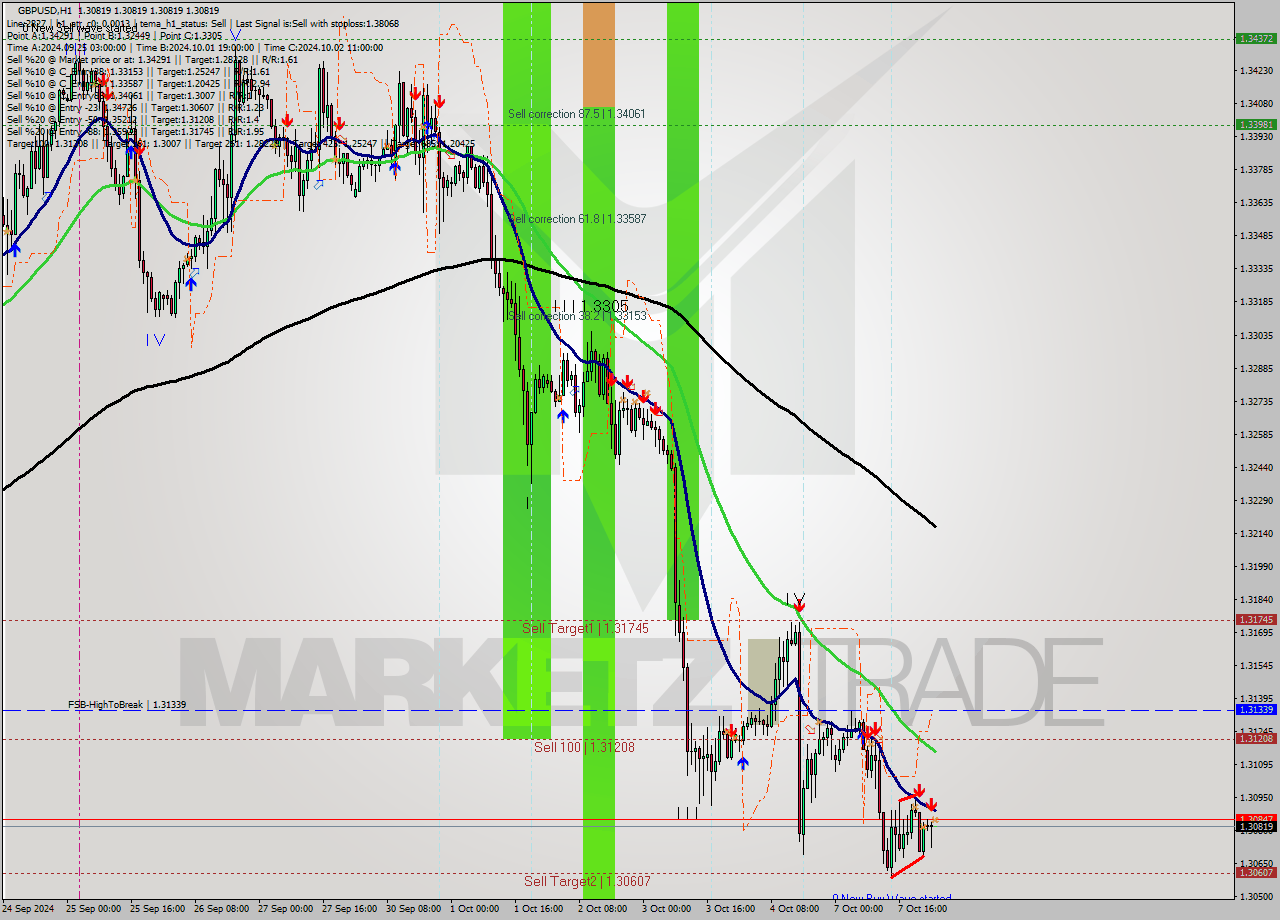Click the '1 Oct 16:00' time axis label
This screenshot has height=920, width=1280.
coord(538,909)
